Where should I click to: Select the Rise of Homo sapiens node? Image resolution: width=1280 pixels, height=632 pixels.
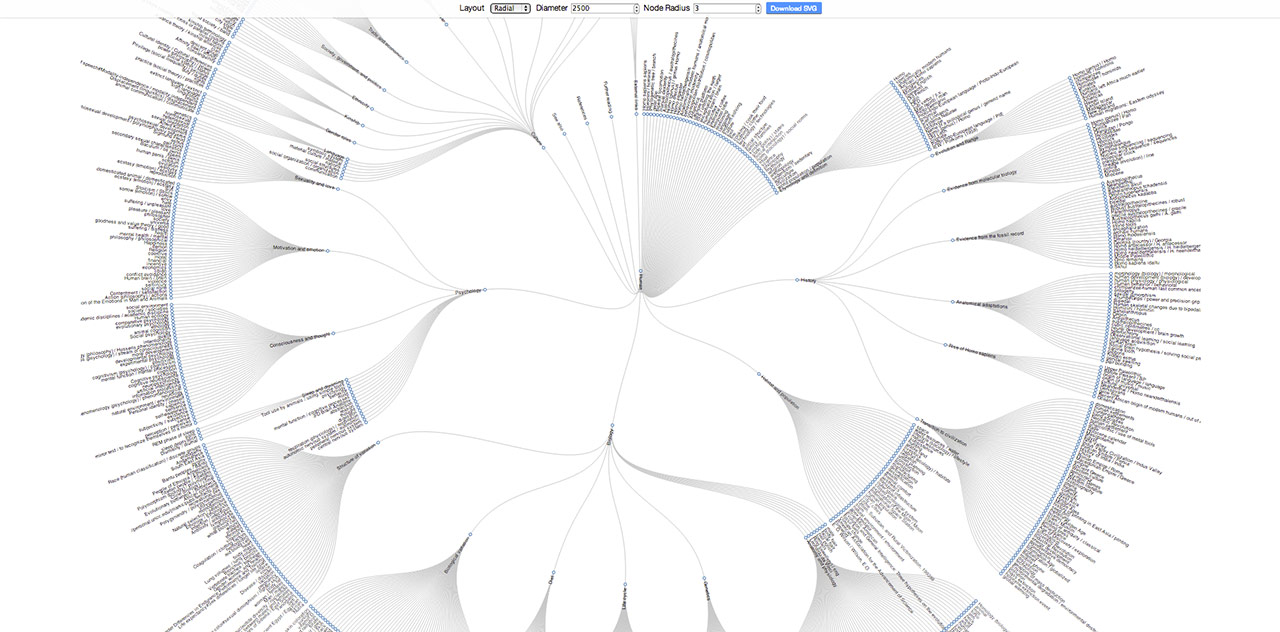[946, 345]
